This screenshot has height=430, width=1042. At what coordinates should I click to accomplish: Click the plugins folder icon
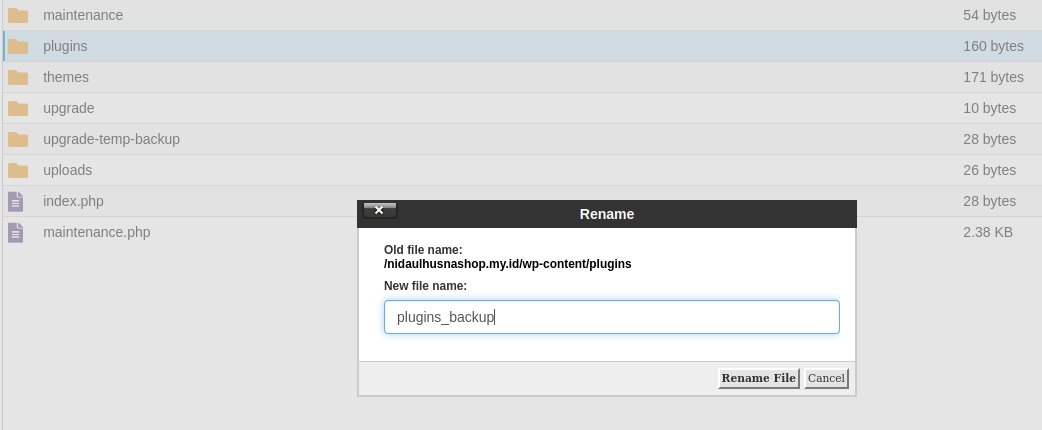(x=18, y=46)
